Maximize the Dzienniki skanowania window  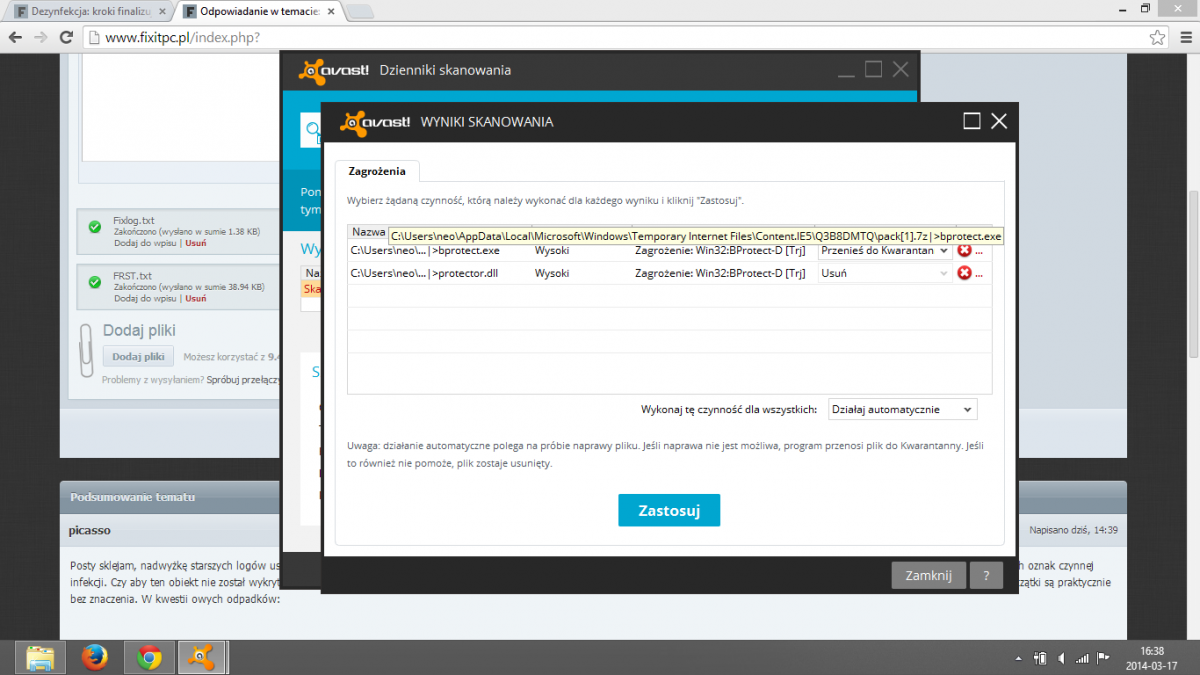tap(873, 70)
